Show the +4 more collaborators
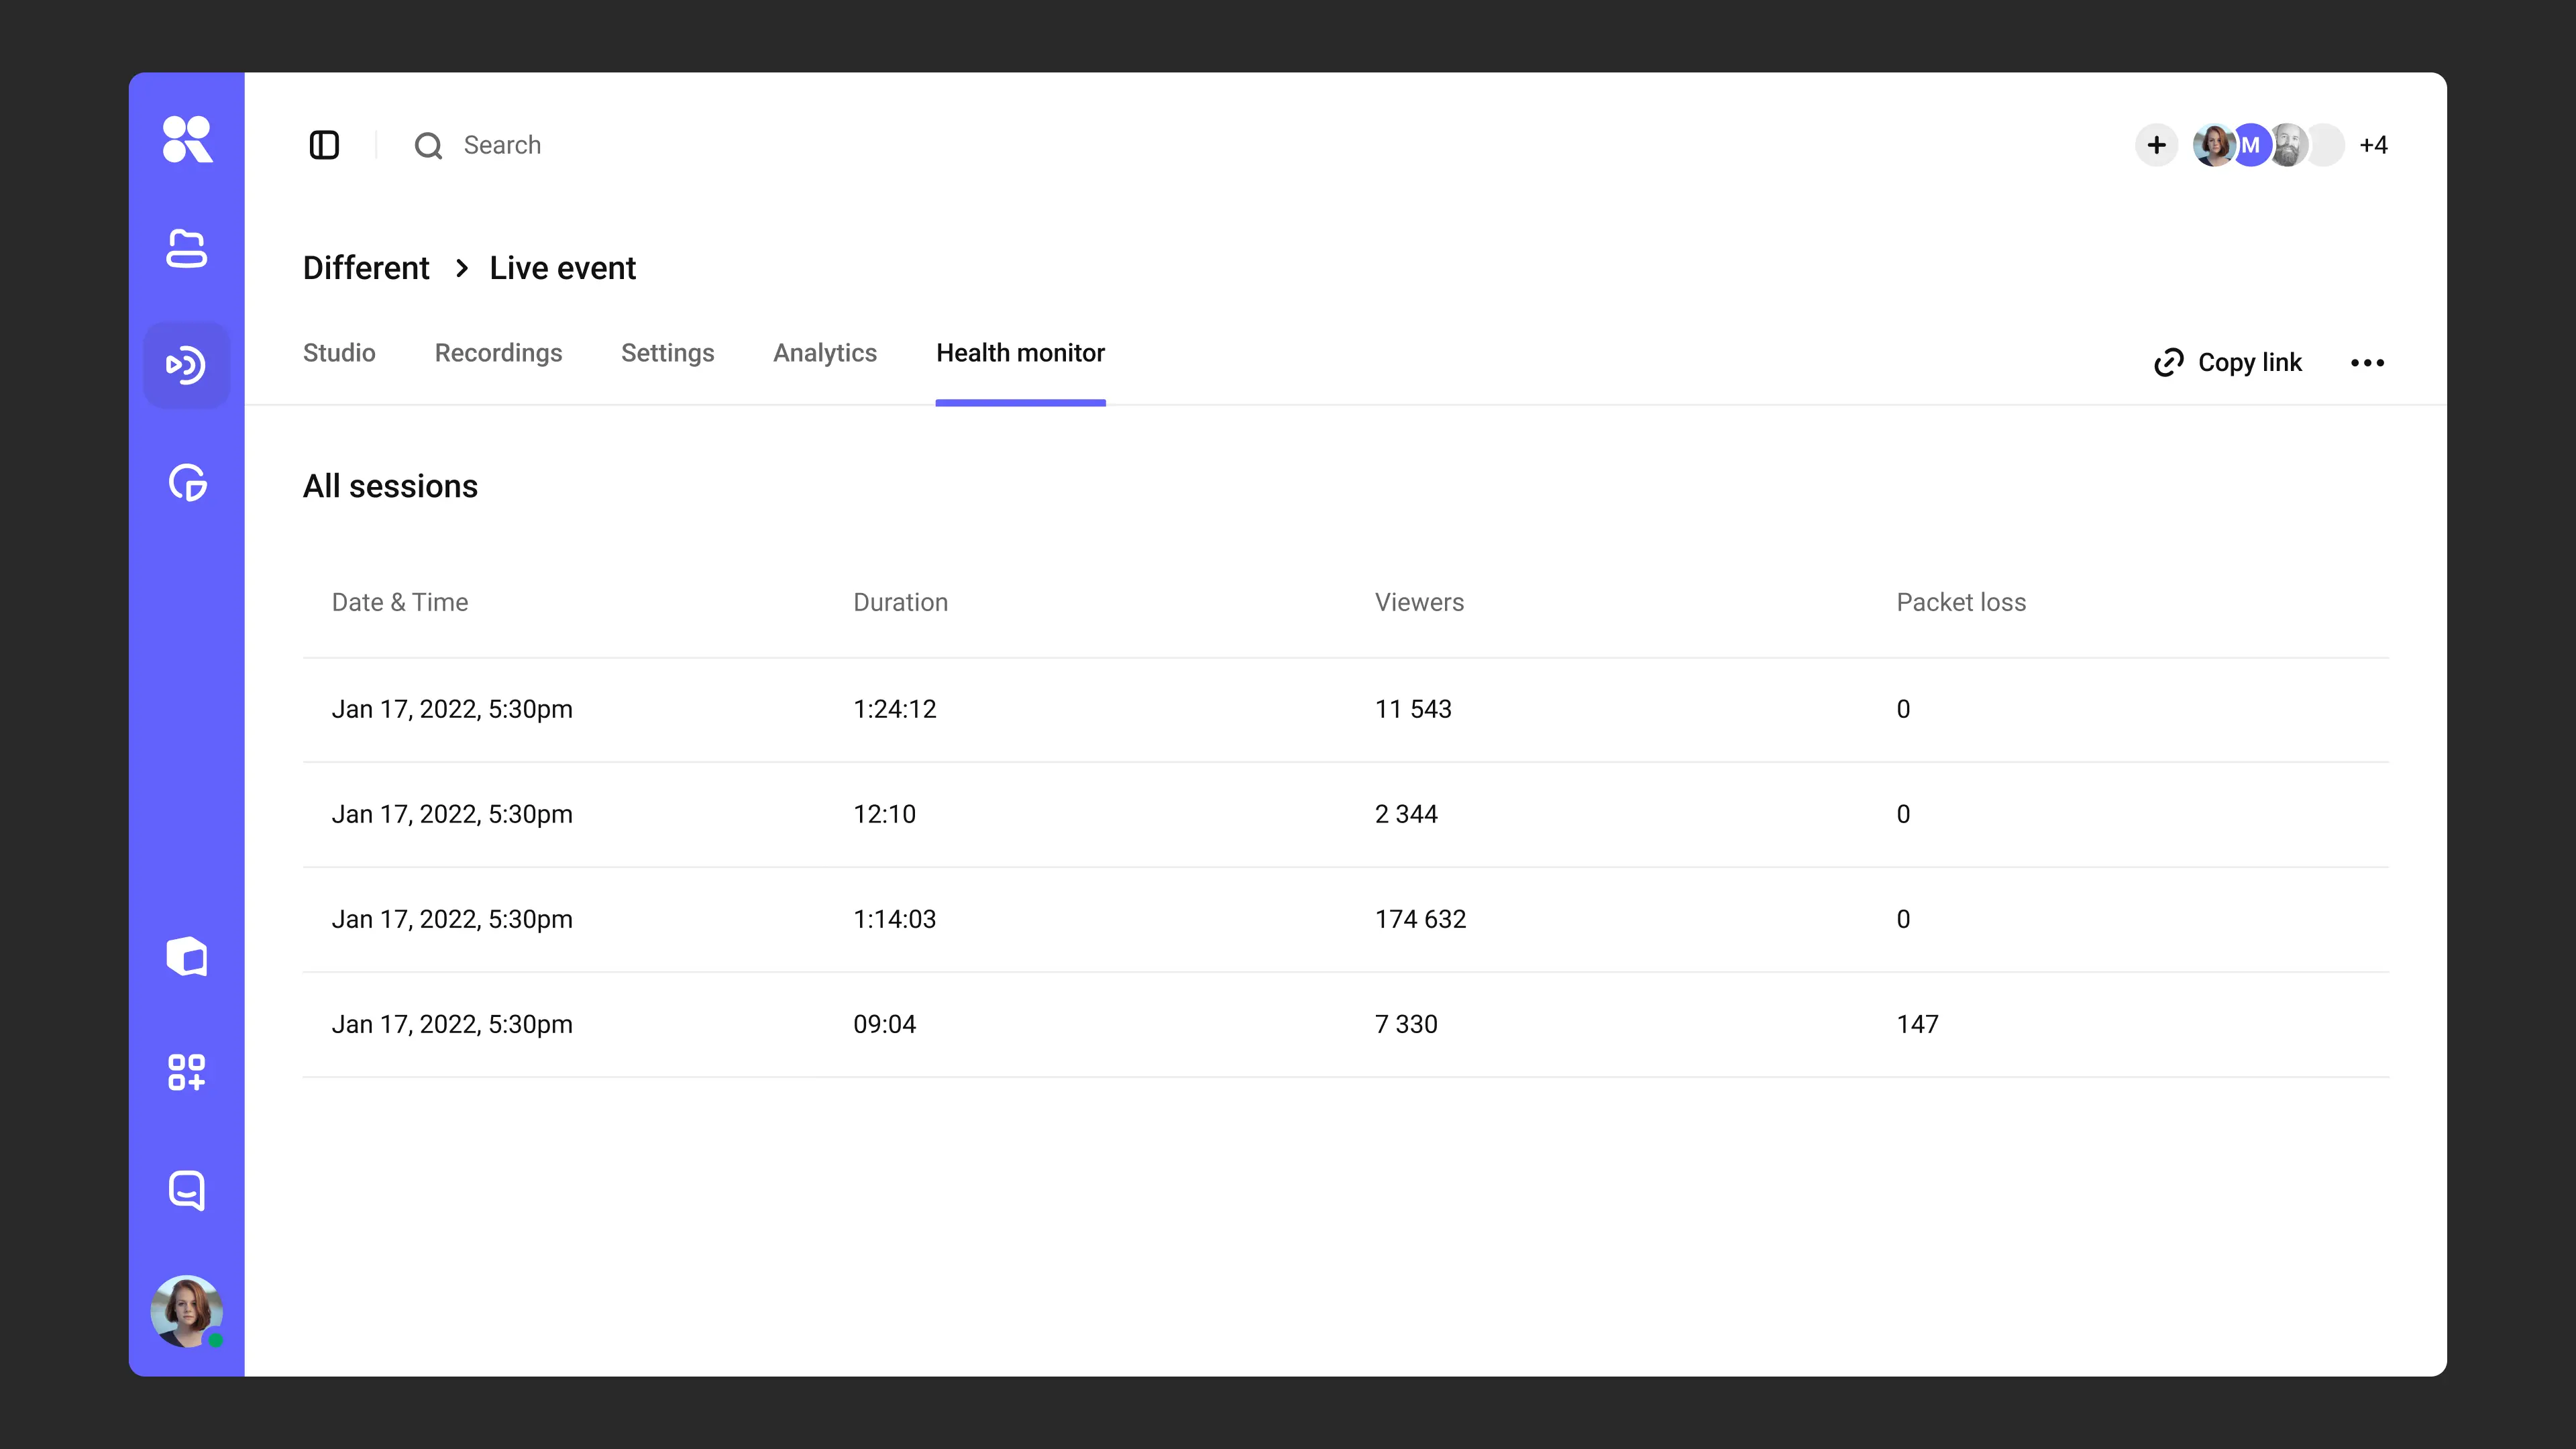This screenshot has height=1449, width=2576. coord(2373,145)
